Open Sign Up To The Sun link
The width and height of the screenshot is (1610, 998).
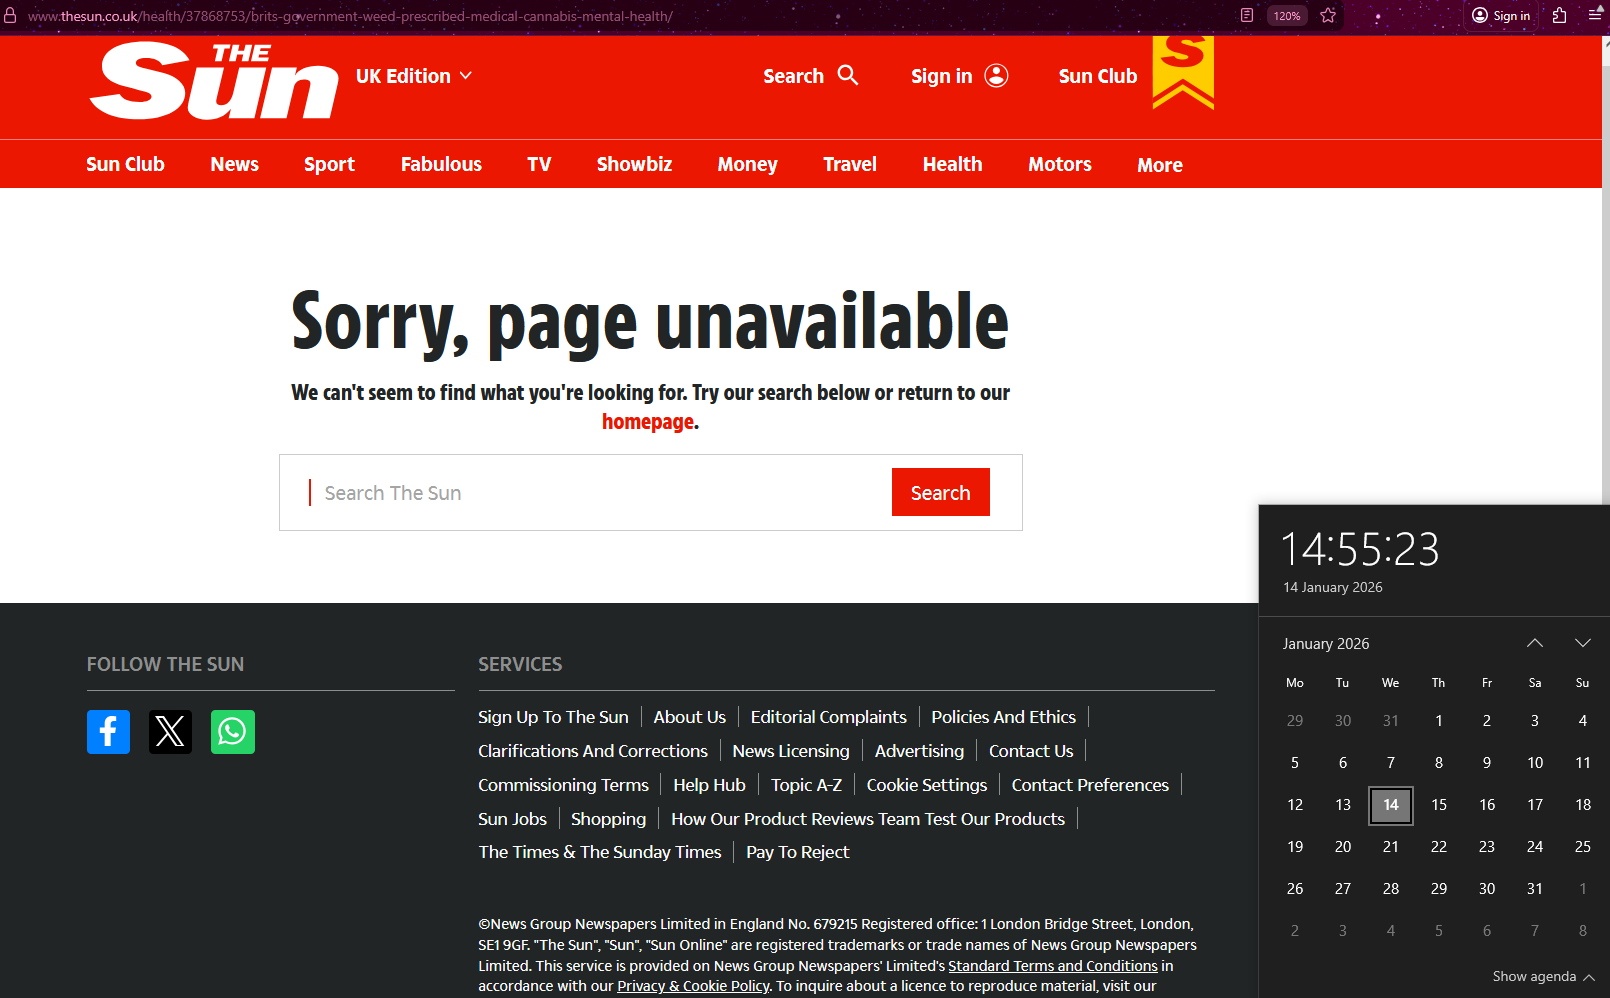click(x=553, y=717)
